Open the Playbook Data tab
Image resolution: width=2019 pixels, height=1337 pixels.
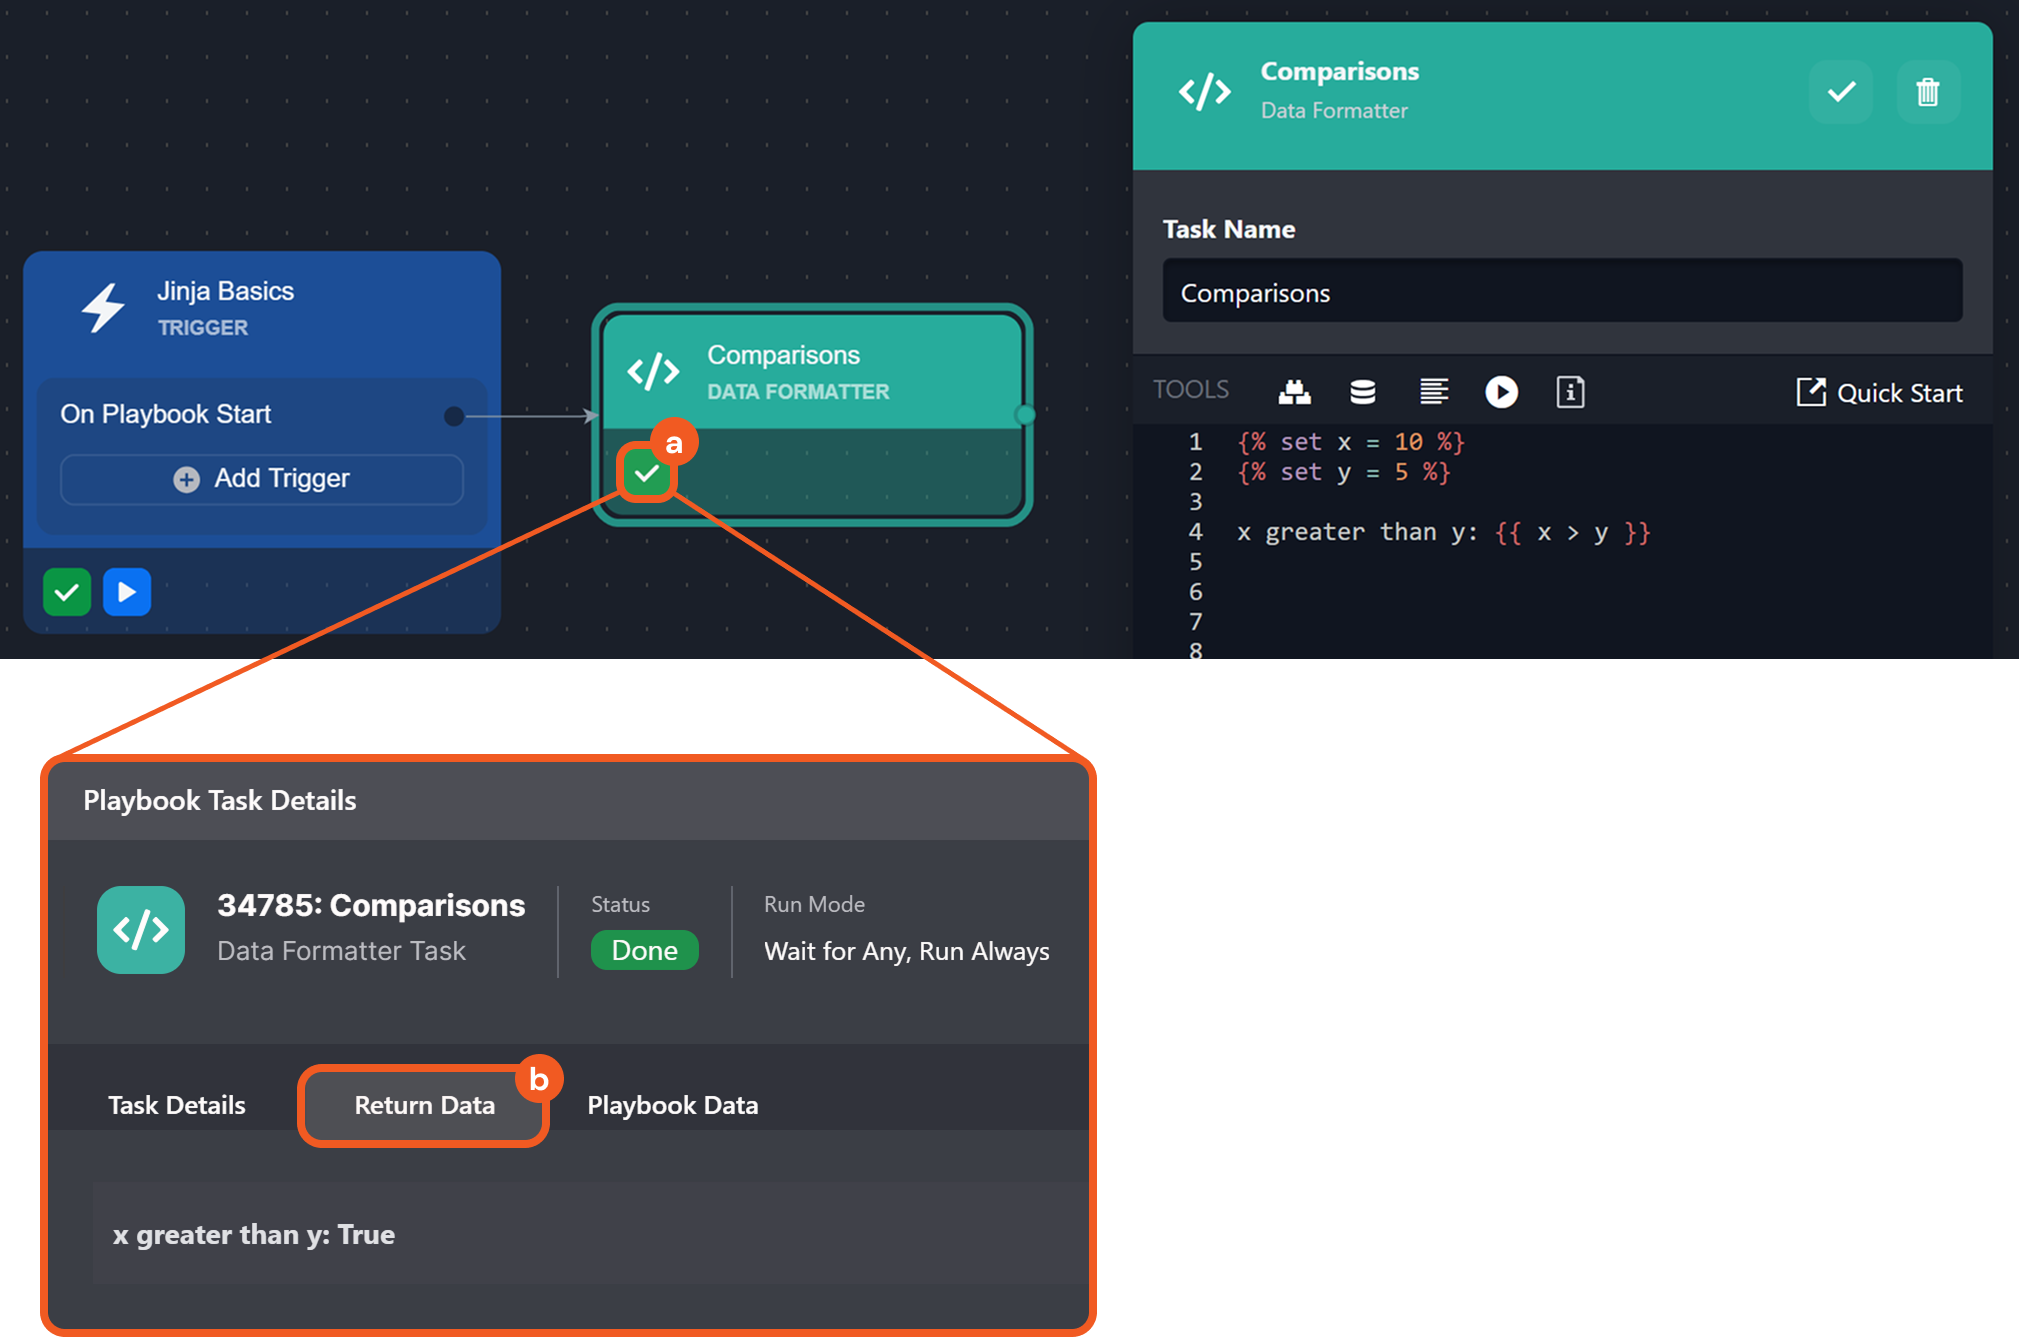pos(672,1105)
